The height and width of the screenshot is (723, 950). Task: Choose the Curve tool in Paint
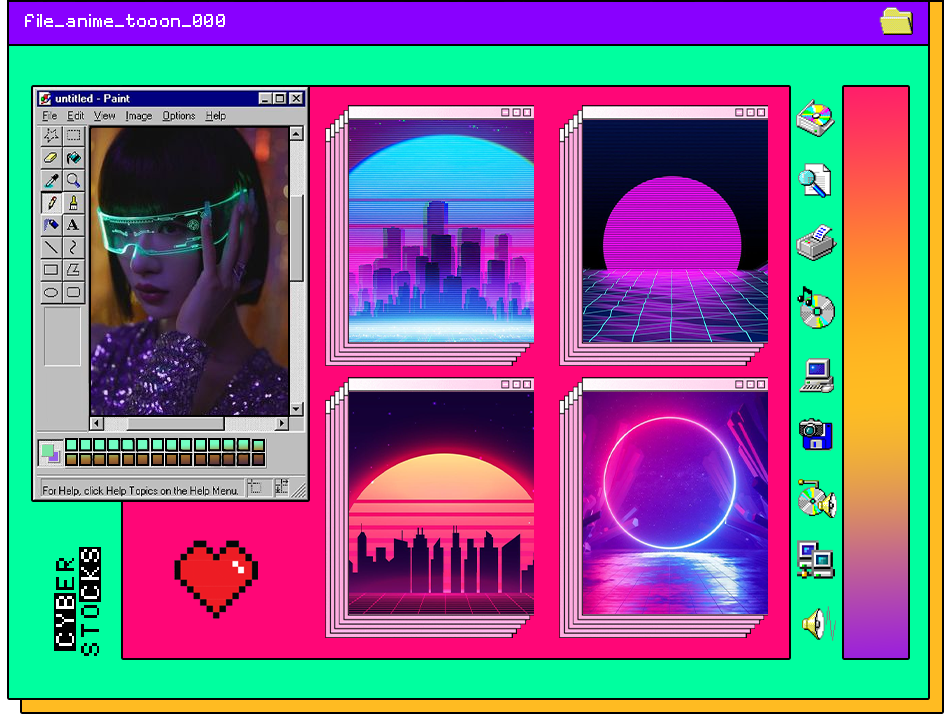point(73,247)
